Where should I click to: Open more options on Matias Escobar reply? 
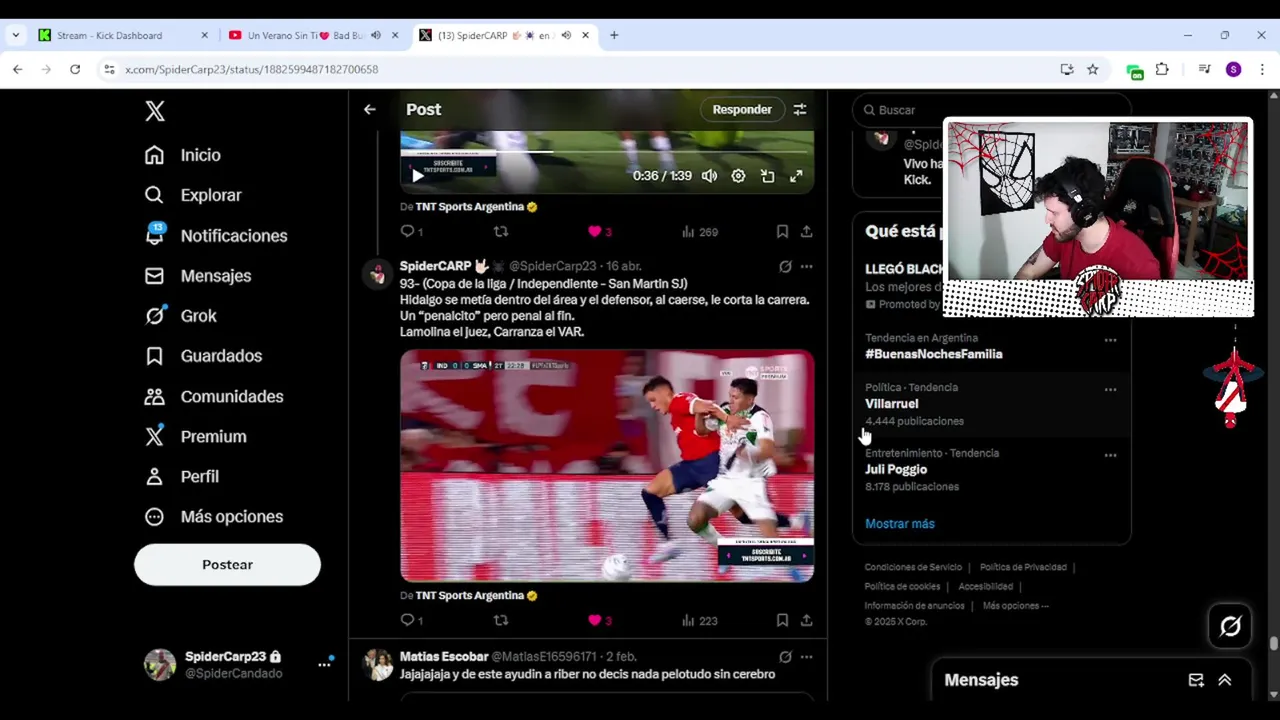pyautogui.click(x=806, y=657)
